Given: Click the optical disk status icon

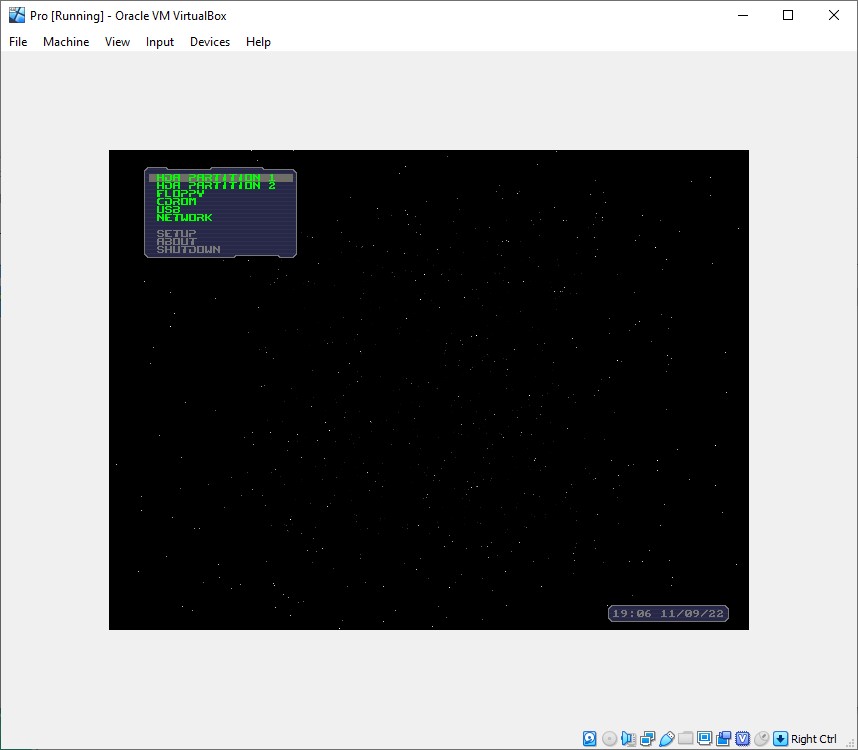Looking at the screenshot, I should click(610, 739).
